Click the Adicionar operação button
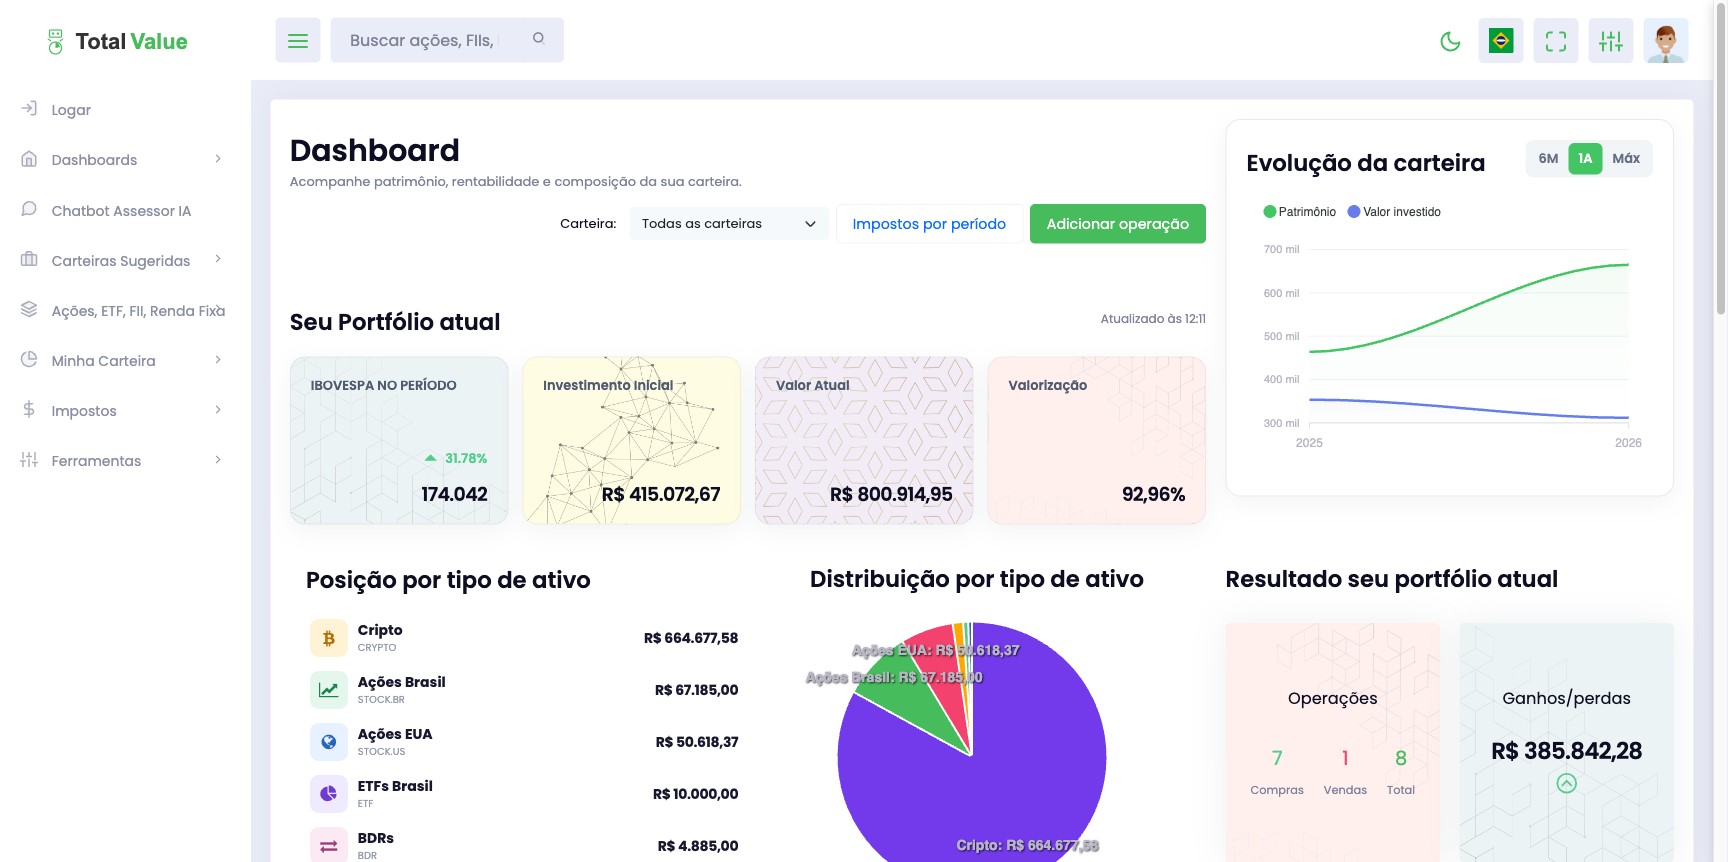Screen dimensions: 1728x862 pos(1117,224)
